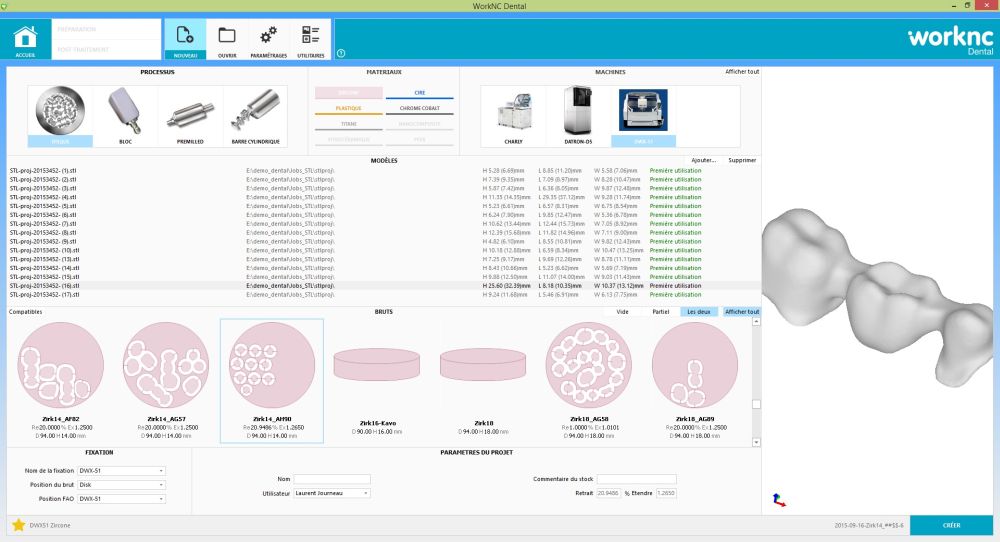Open the Position du brut dropdown
Screen dimensions: 1000x542
[x=121, y=485]
